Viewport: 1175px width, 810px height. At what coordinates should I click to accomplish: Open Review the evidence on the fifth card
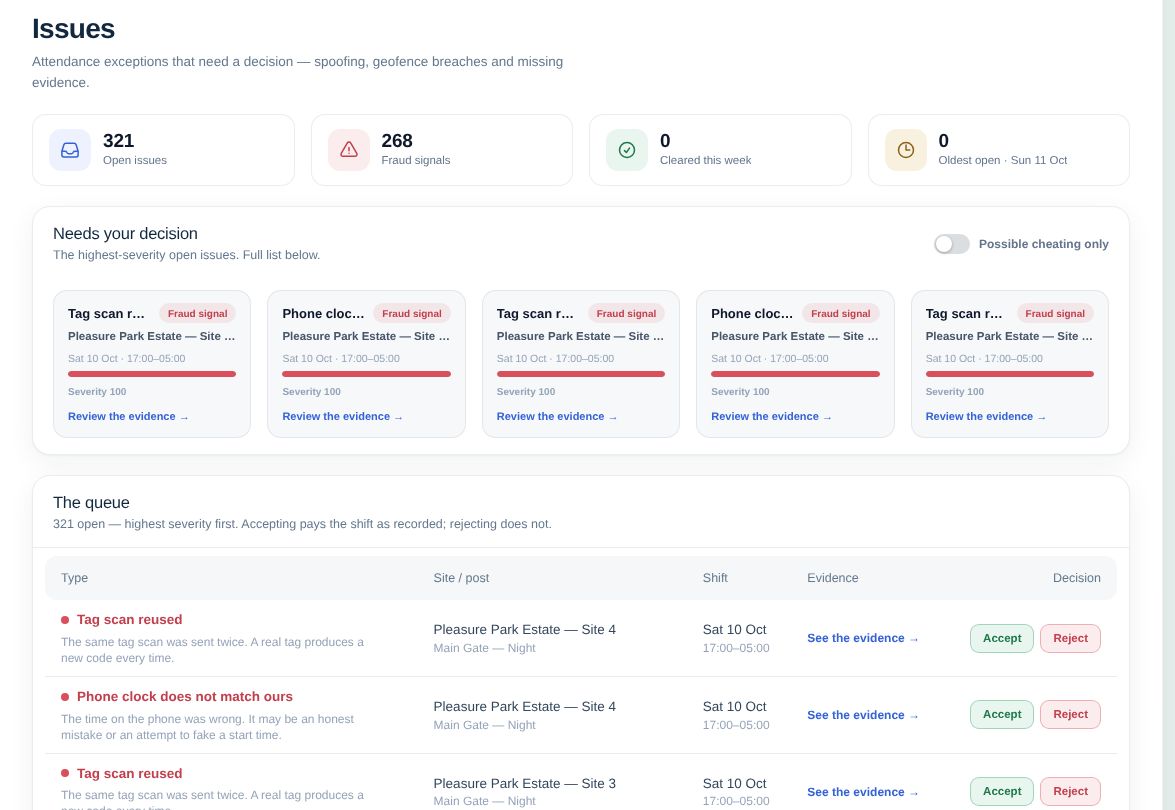[985, 417]
